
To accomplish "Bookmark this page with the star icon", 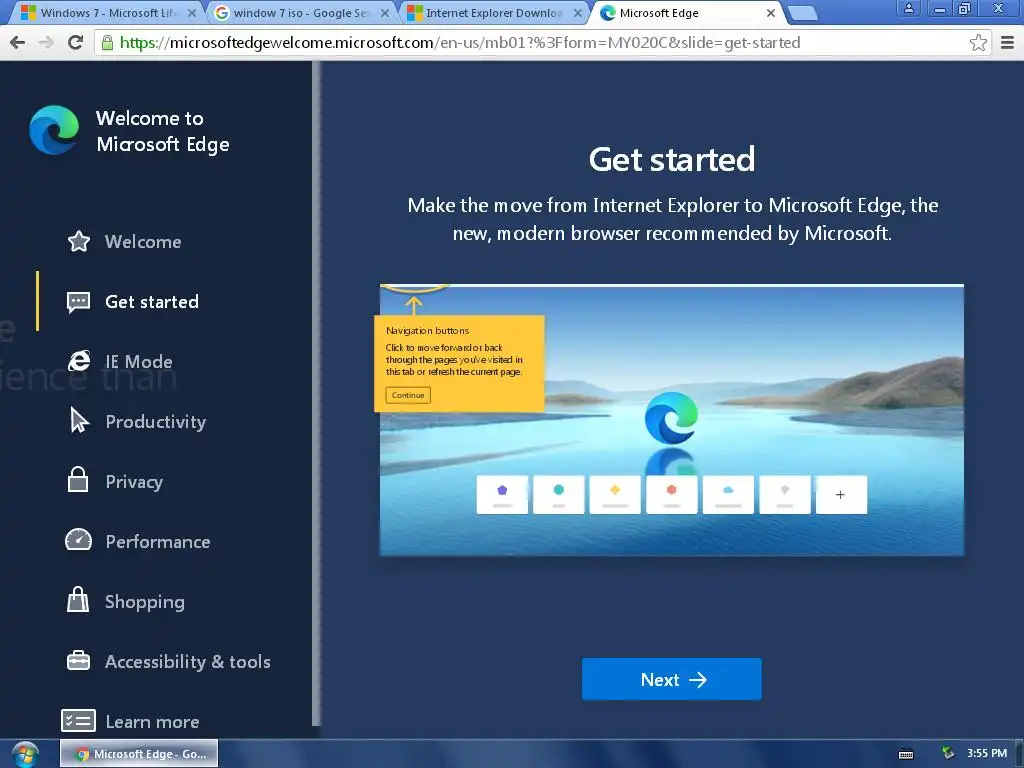I will pyautogui.click(x=978, y=43).
